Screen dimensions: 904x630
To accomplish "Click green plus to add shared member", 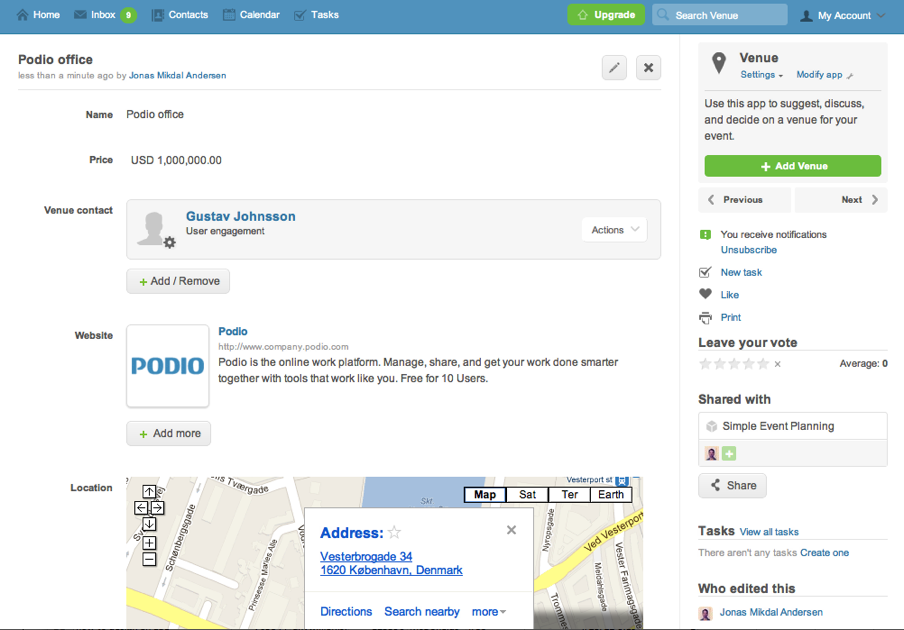I will pyautogui.click(x=729, y=454).
